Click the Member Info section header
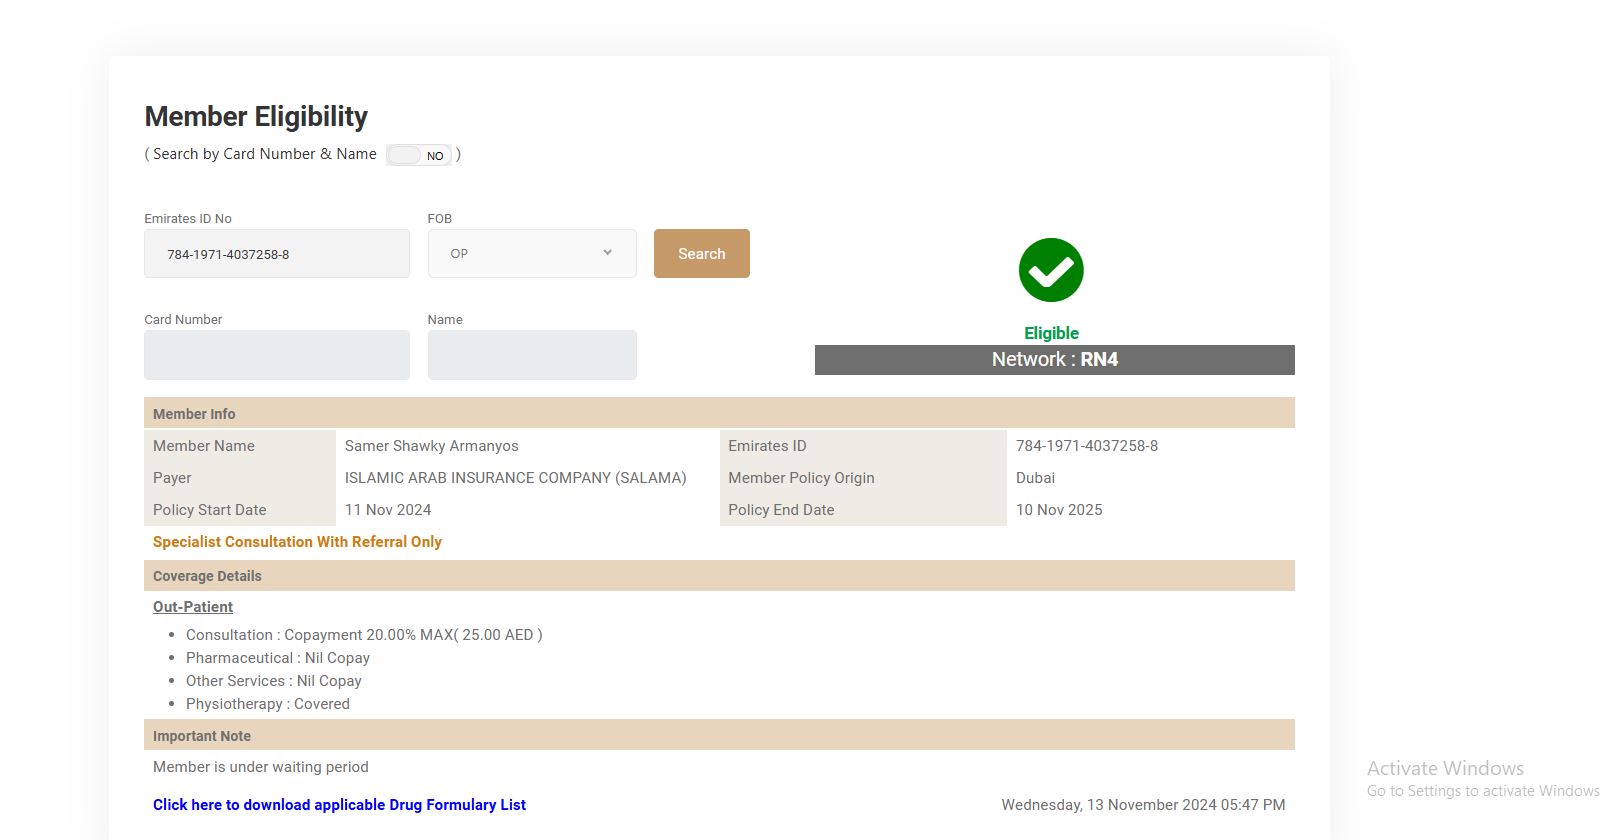 [719, 413]
